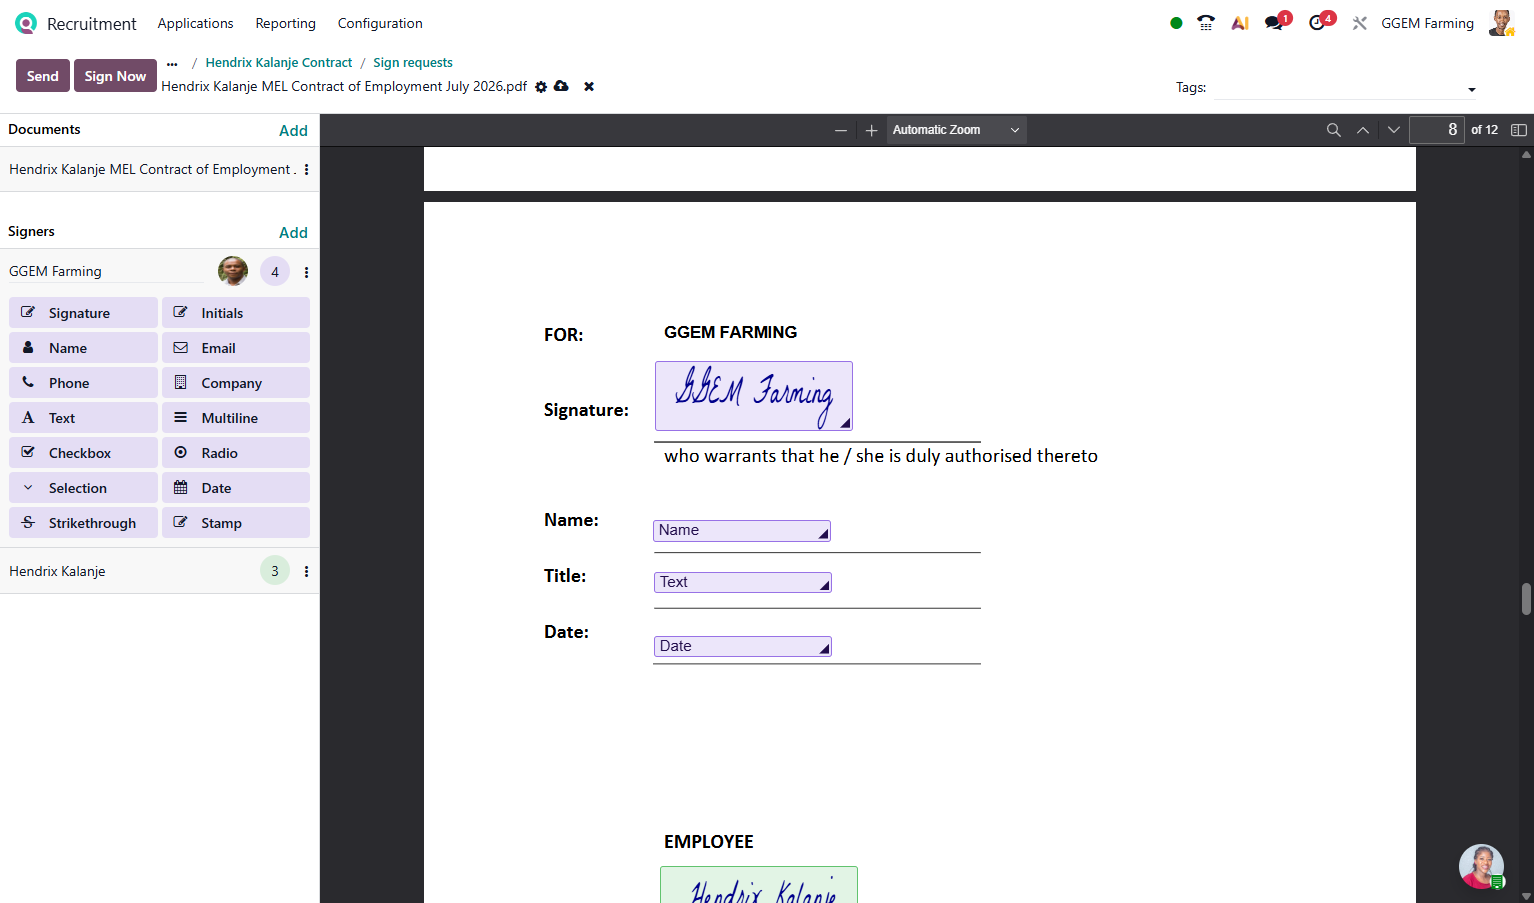Open the activities clock icon
Viewport: 1534px width, 903px height.
coord(1317,23)
